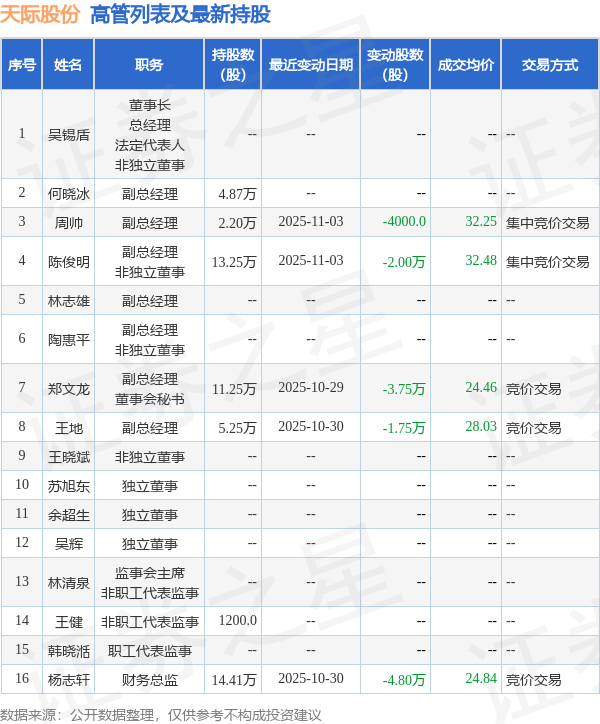The image size is (600, 724).
Task: Click the 11.25万 shareholding value
Action: click(234, 389)
